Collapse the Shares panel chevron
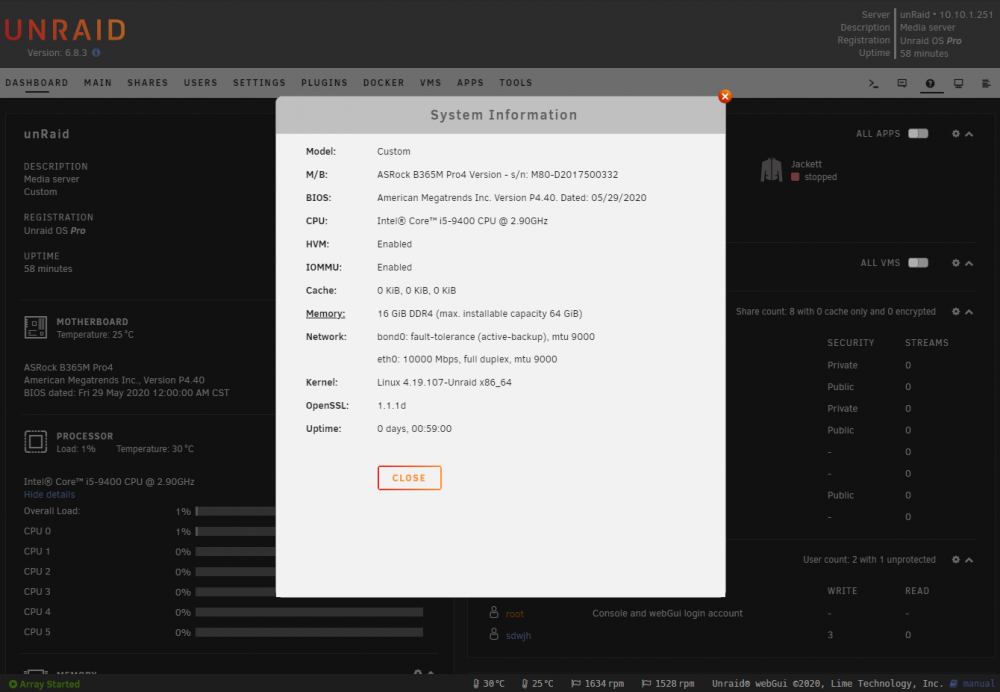 (969, 312)
